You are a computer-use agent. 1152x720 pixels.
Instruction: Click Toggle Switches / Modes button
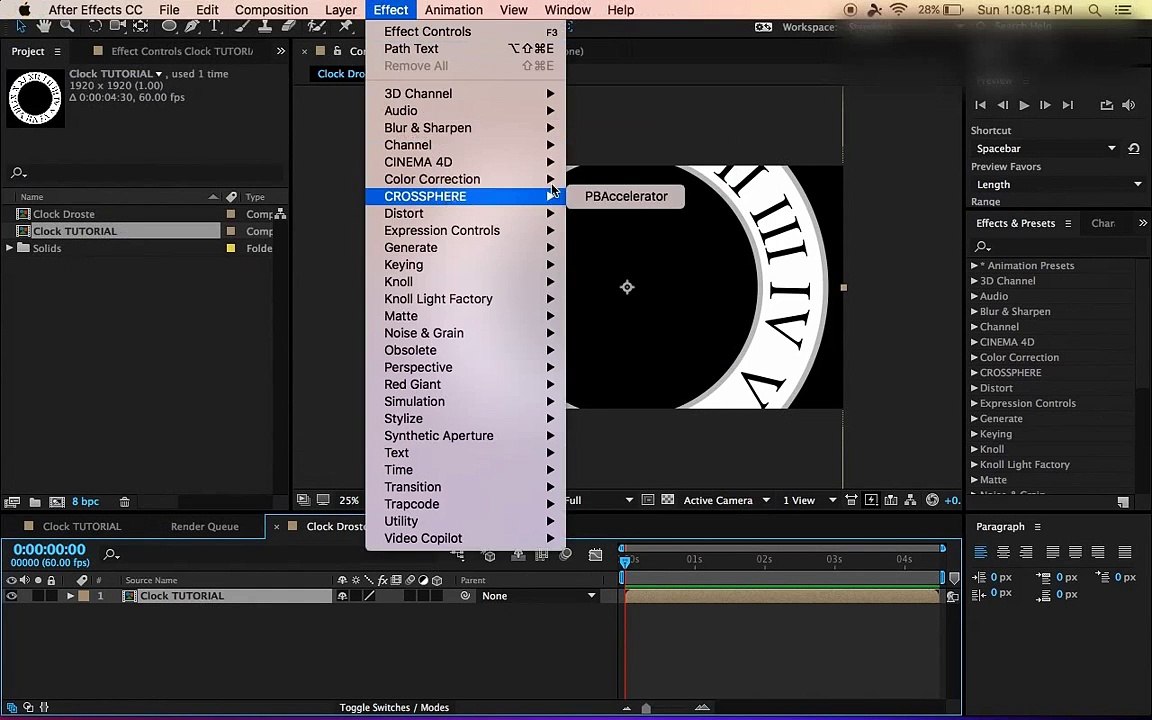click(x=394, y=708)
